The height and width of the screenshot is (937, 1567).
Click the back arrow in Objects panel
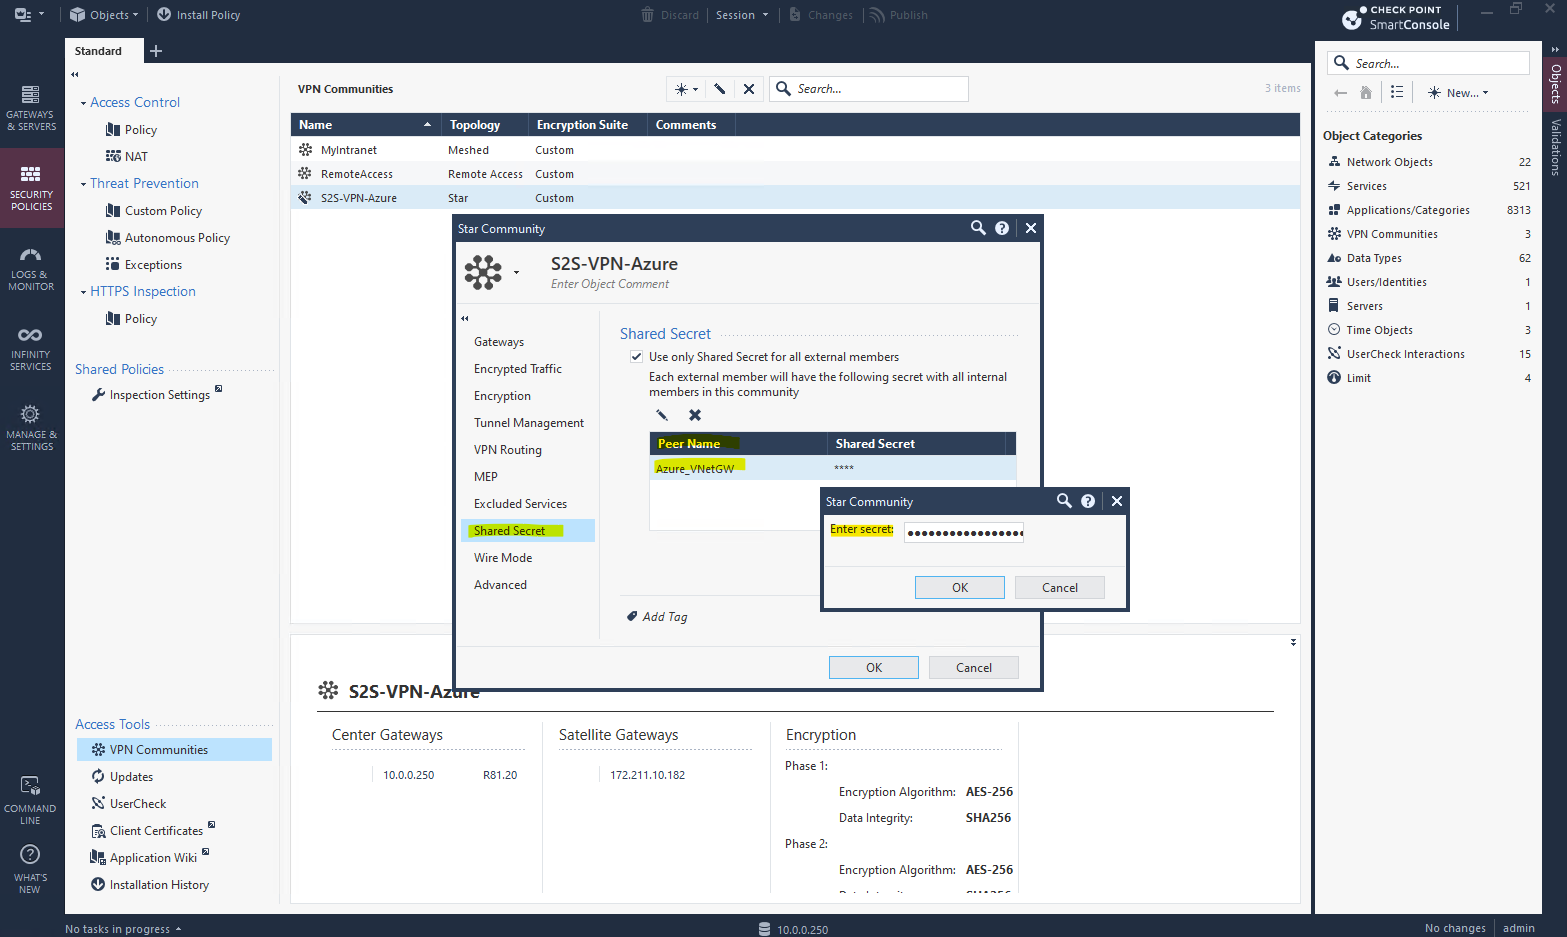tap(1341, 92)
